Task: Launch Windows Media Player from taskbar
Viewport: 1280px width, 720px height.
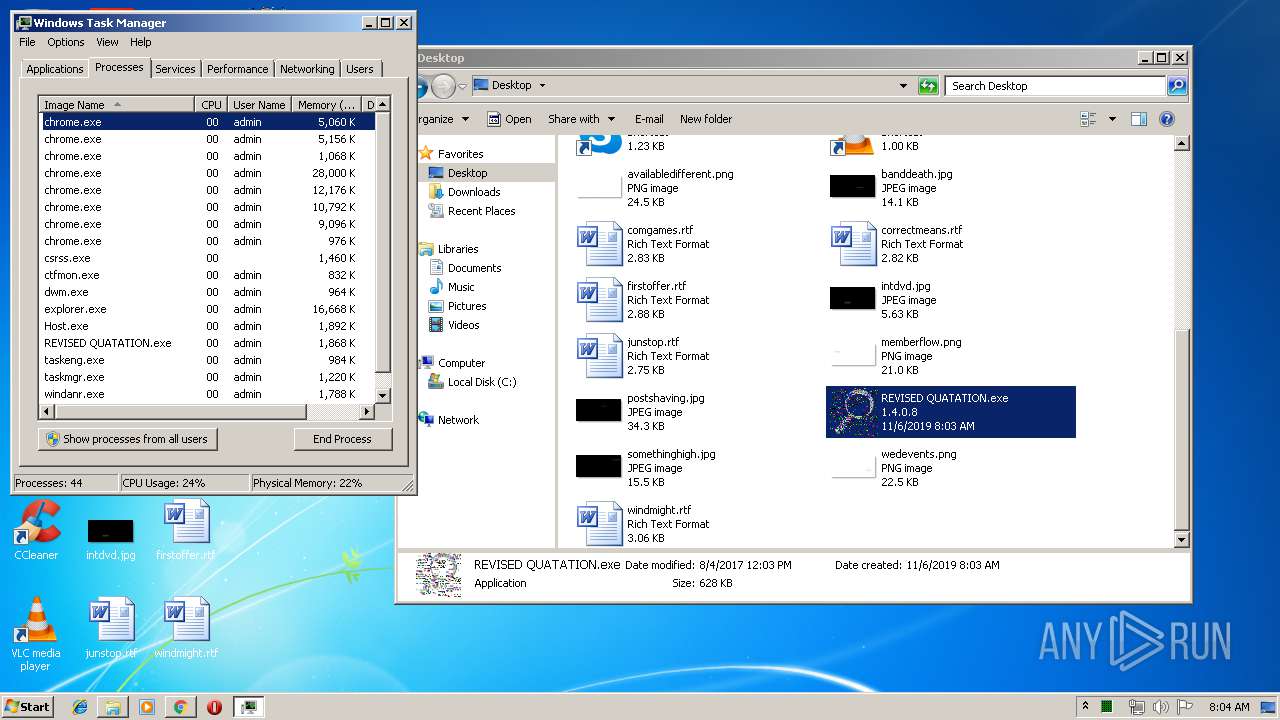Action: 147,706
